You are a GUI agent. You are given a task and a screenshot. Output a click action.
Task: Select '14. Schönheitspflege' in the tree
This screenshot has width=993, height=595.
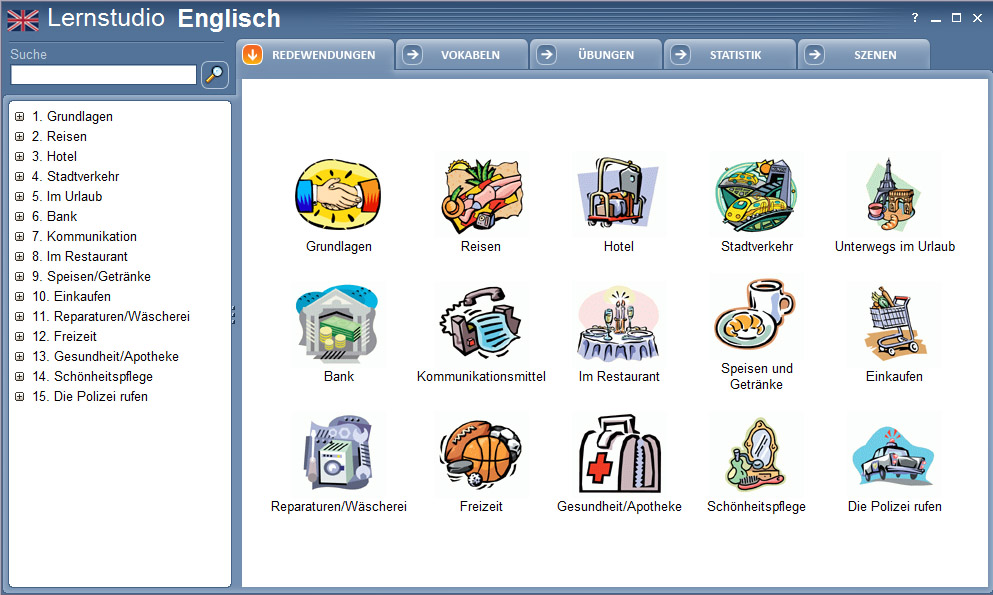point(92,377)
